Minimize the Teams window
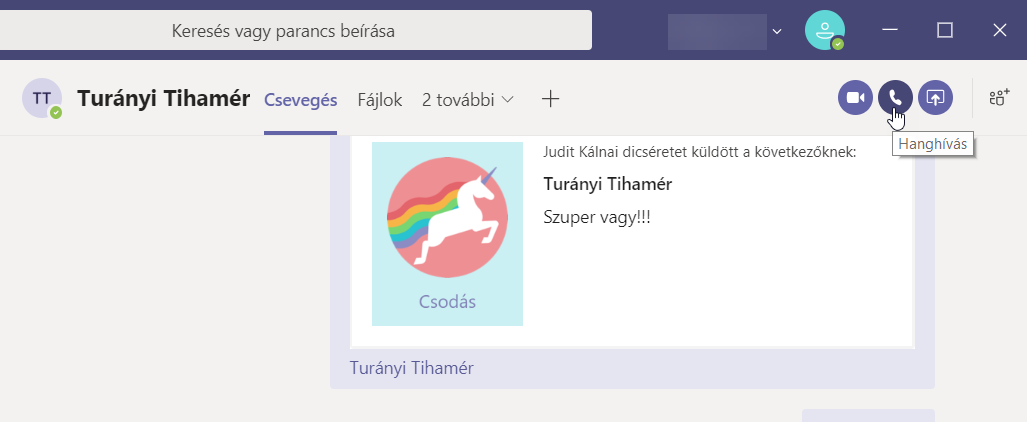 (x=889, y=30)
